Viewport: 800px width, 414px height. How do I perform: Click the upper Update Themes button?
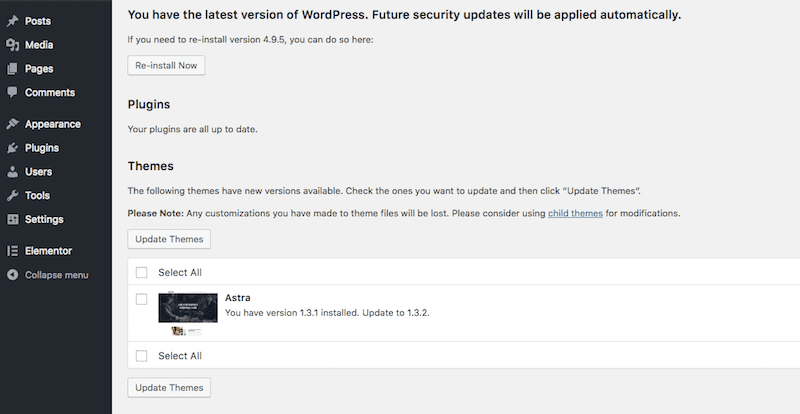pyautogui.click(x=169, y=239)
